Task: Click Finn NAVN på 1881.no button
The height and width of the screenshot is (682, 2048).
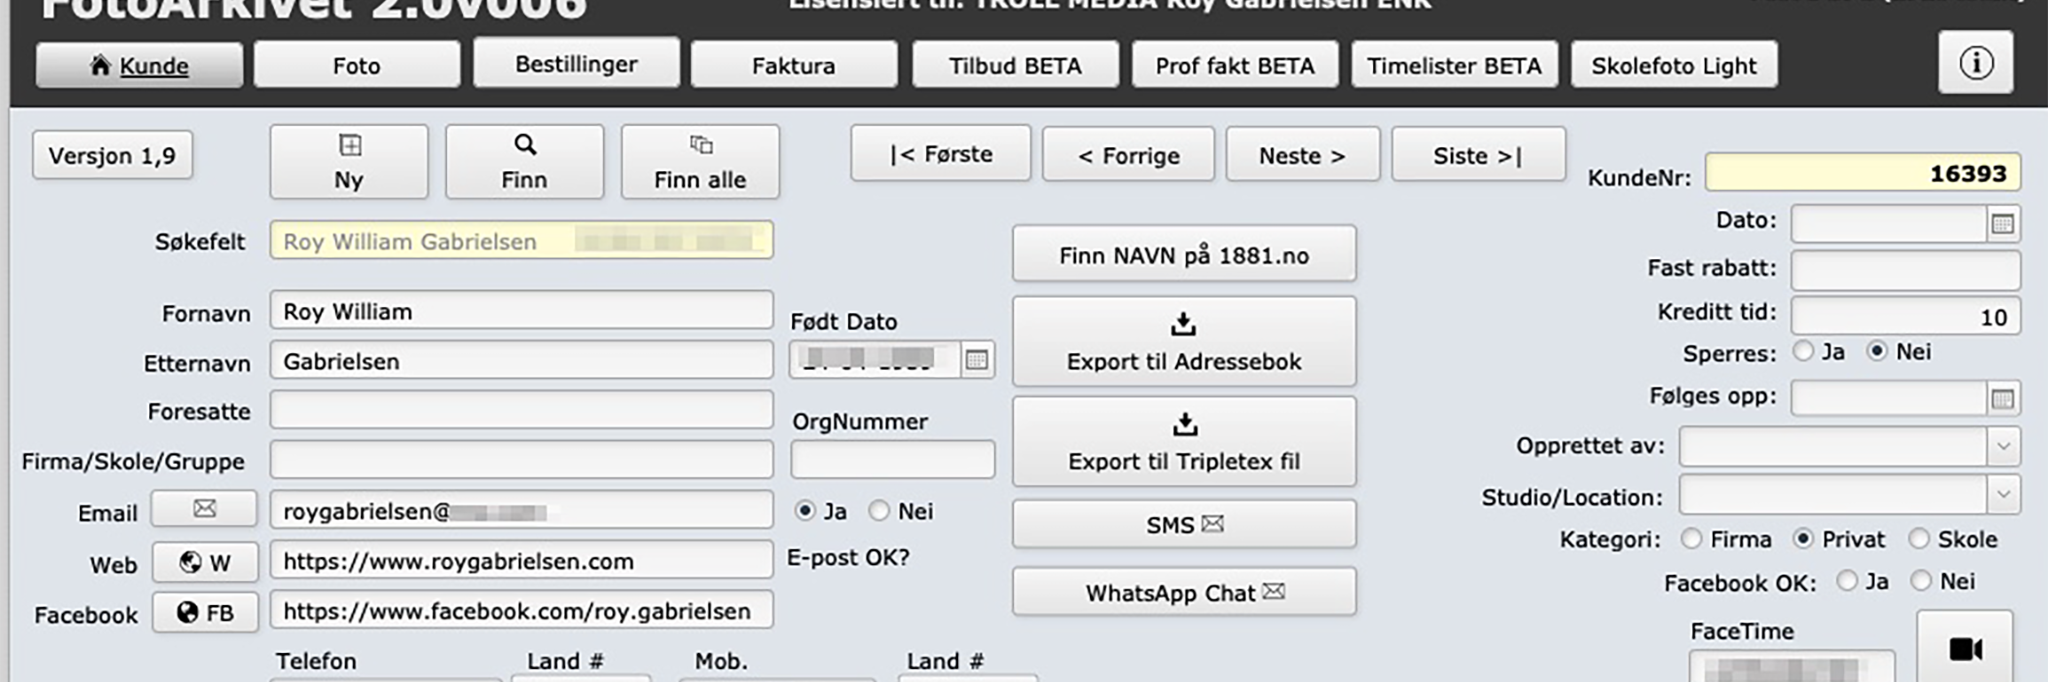Action: click(1184, 255)
